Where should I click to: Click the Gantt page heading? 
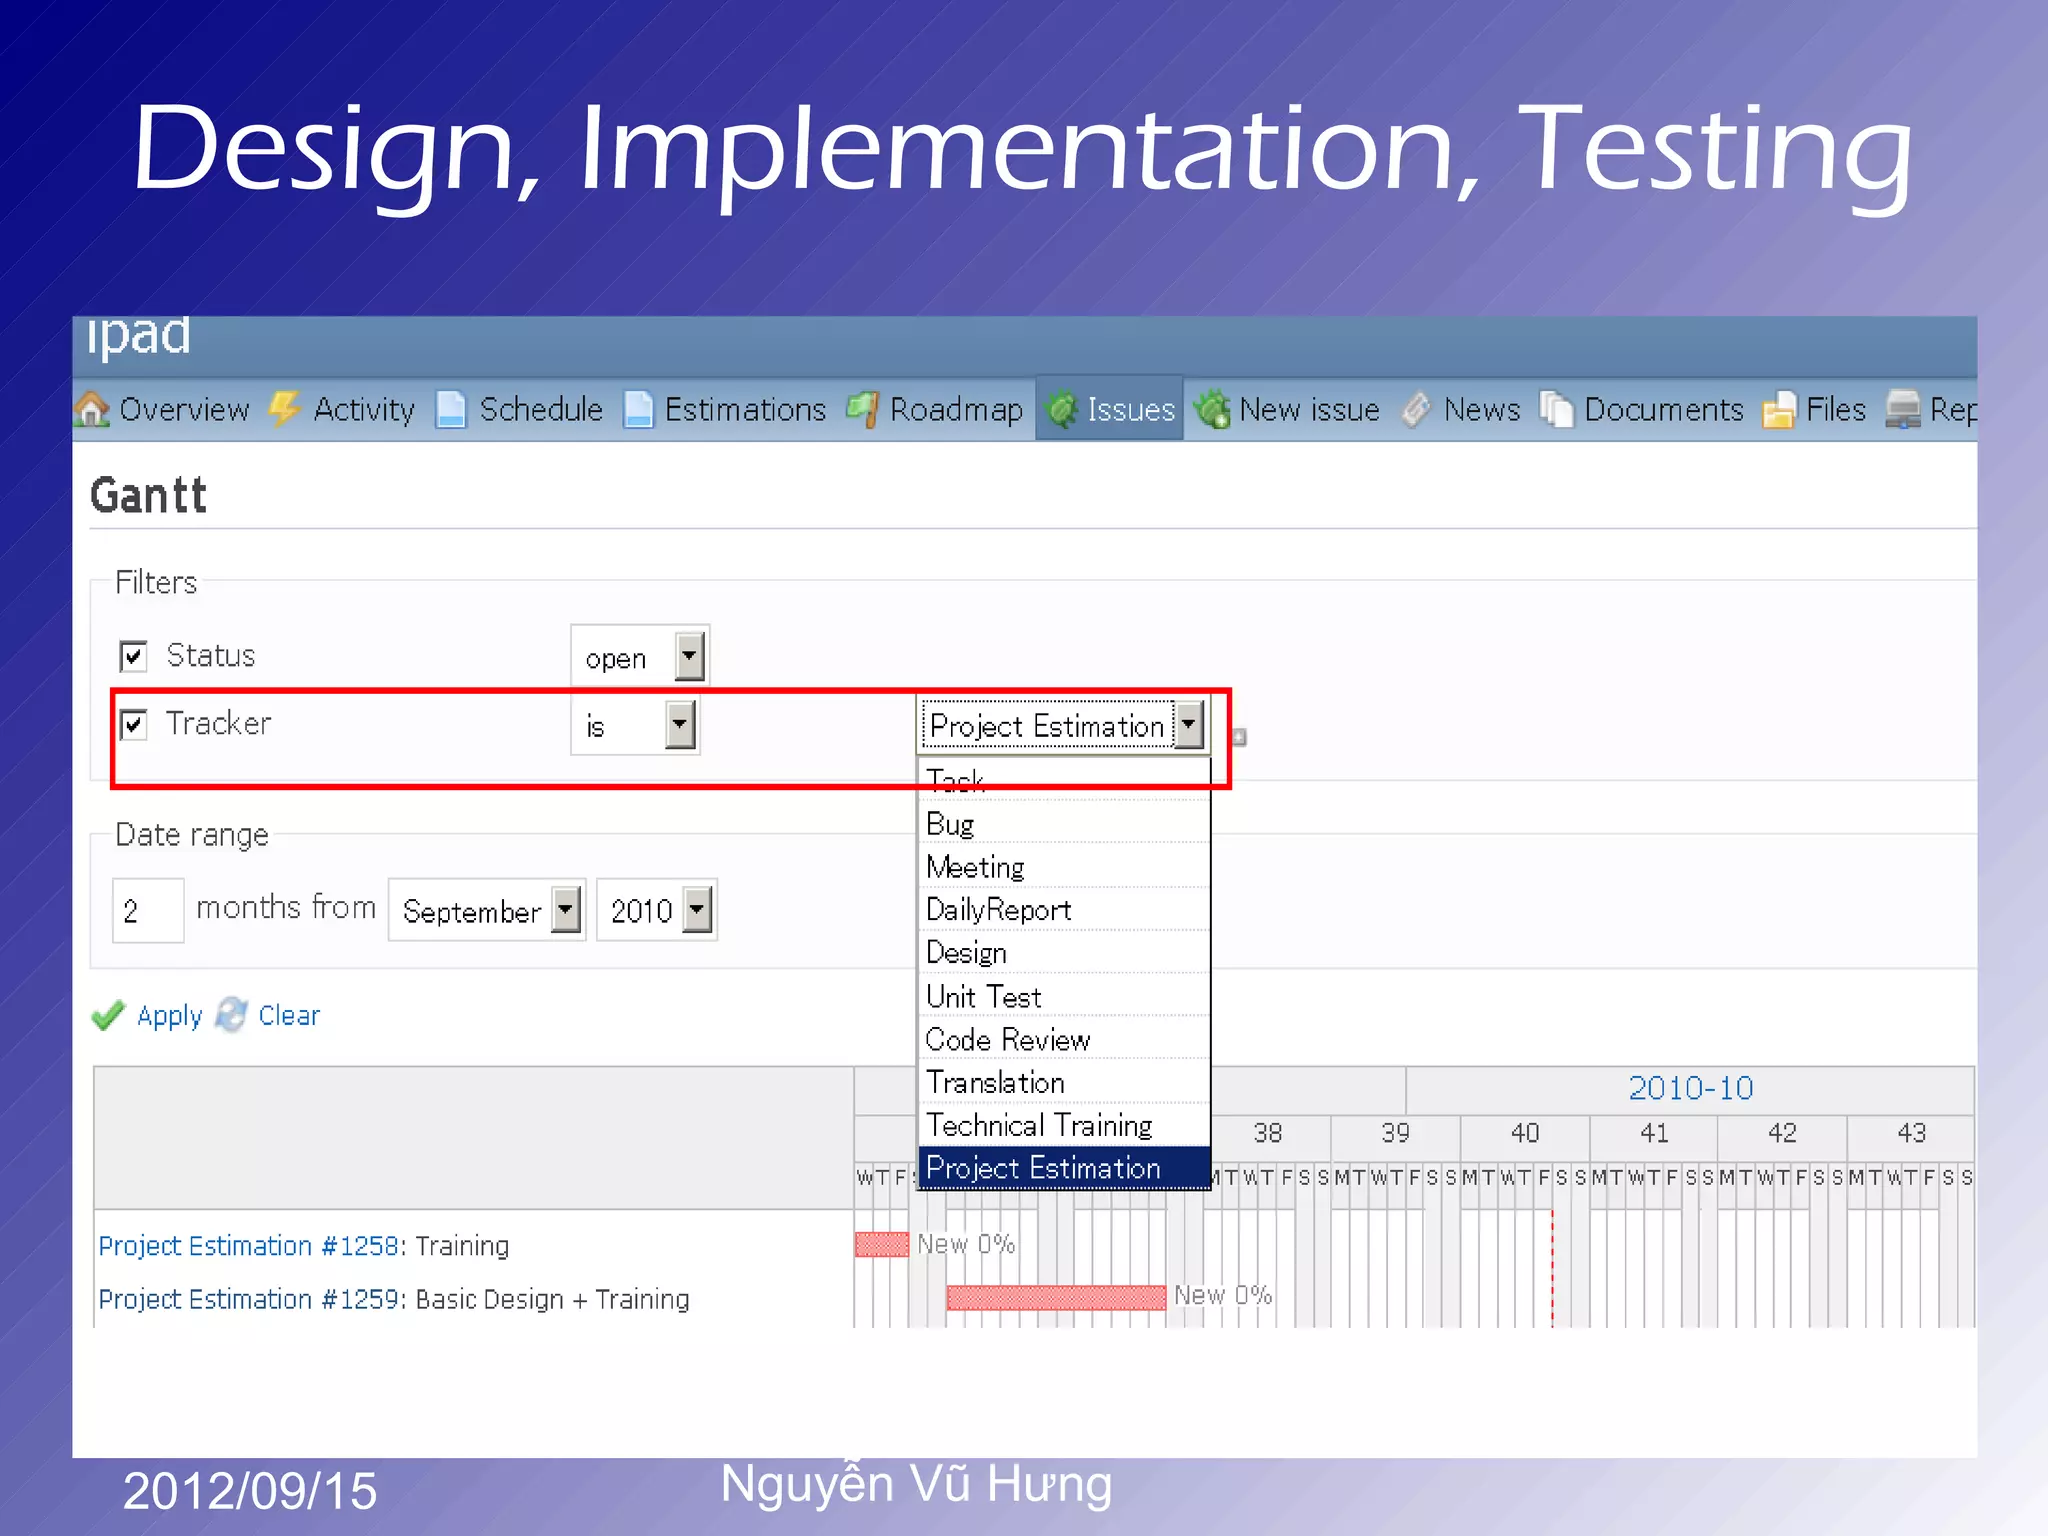[148, 496]
